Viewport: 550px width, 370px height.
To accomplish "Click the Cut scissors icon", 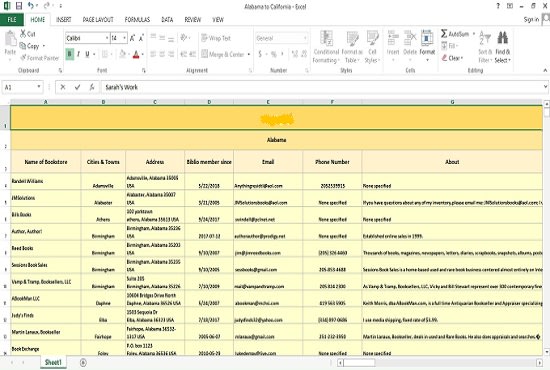I will pos(23,34).
